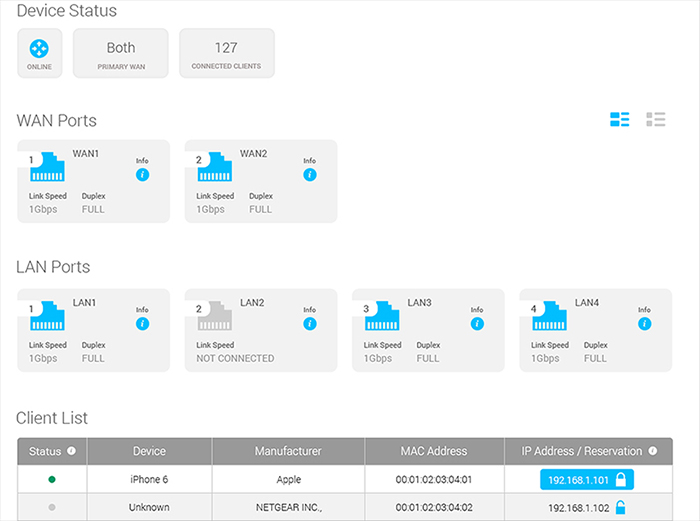
Task: Click the WAN1 ethernet port icon
Action: point(47,167)
